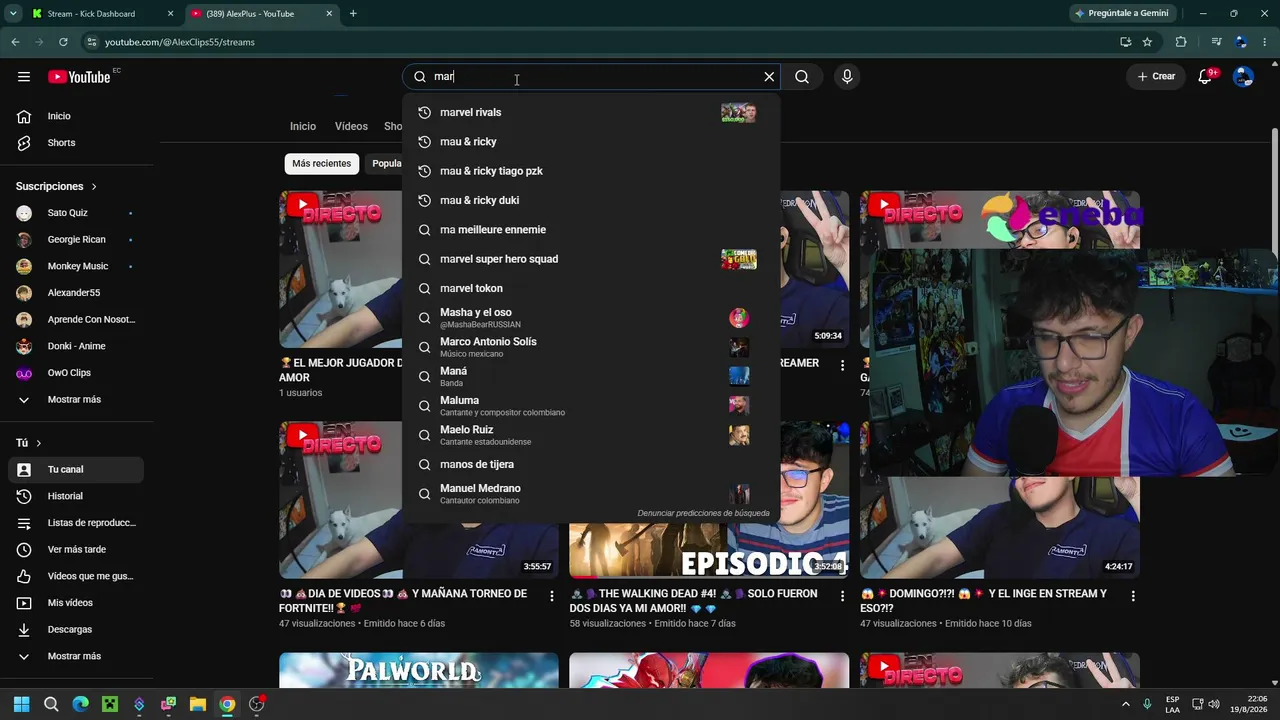
Task: Click the address bar URL
Action: point(180,42)
